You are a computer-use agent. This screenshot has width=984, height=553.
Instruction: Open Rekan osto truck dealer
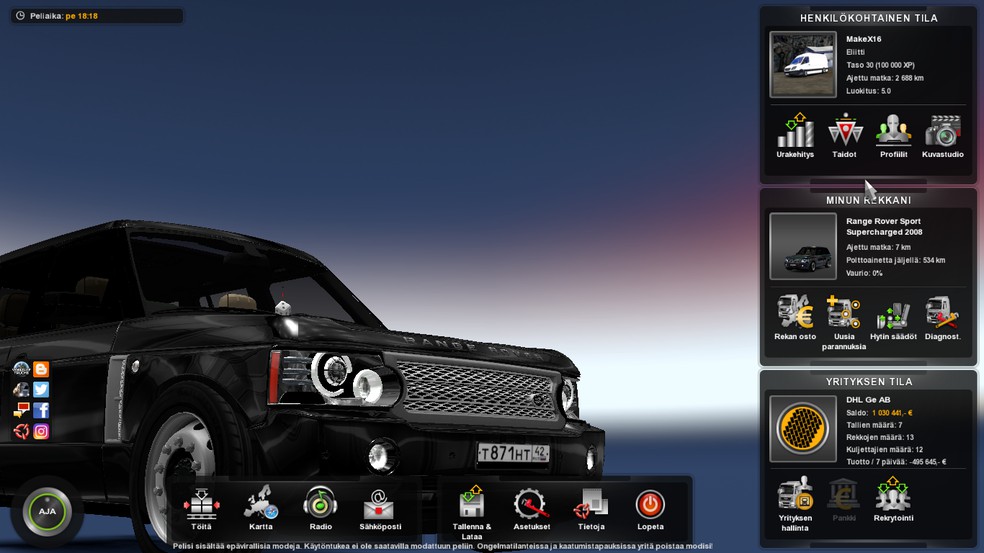pyautogui.click(x=795, y=316)
